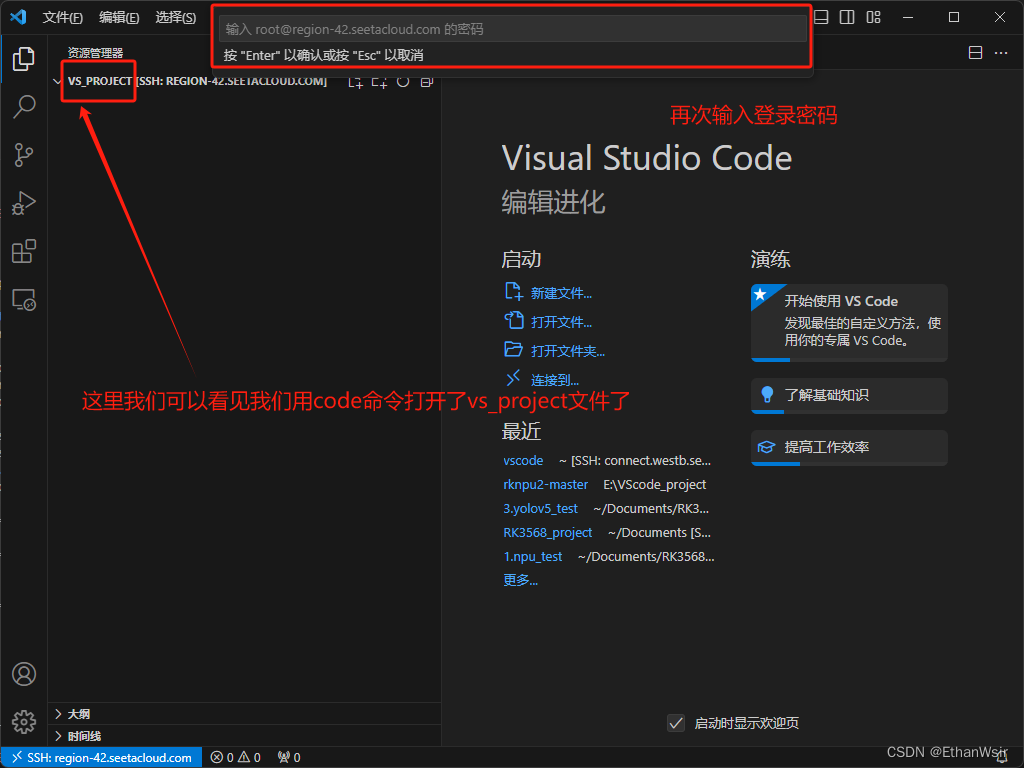Open recent folder RK3568_project
Viewport: 1024px width, 768px height.
pyautogui.click(x=547, y=532)
